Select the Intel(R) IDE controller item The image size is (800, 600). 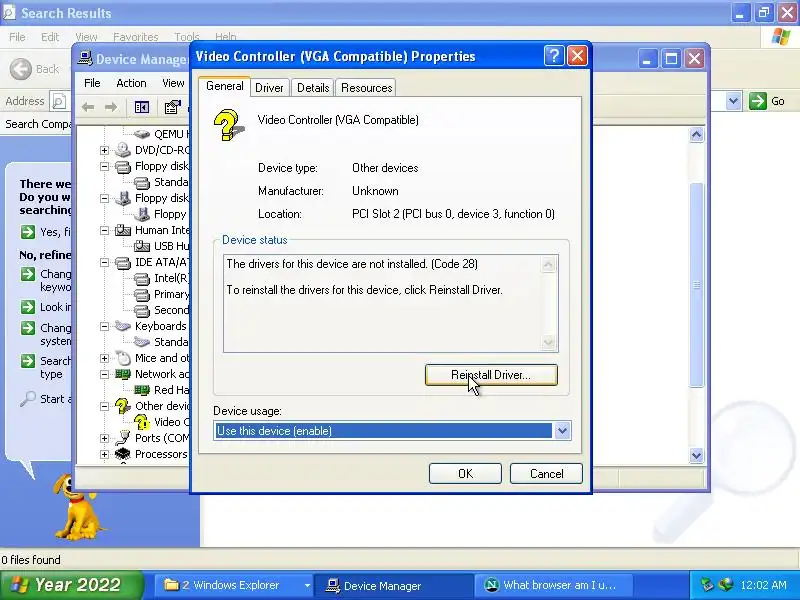point(161,278)
